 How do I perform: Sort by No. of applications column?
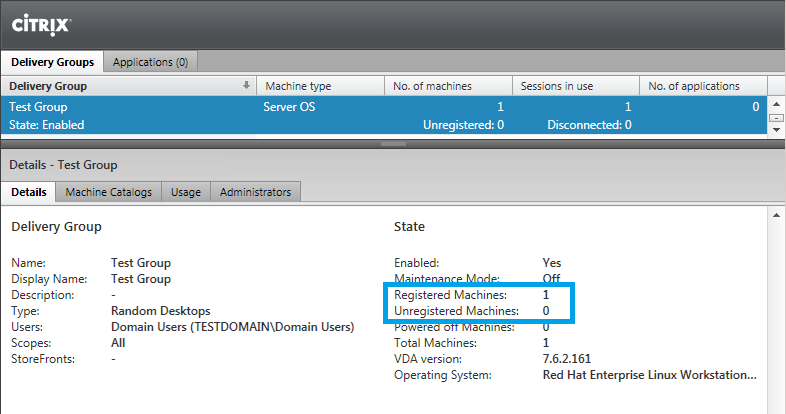point(703,86)
